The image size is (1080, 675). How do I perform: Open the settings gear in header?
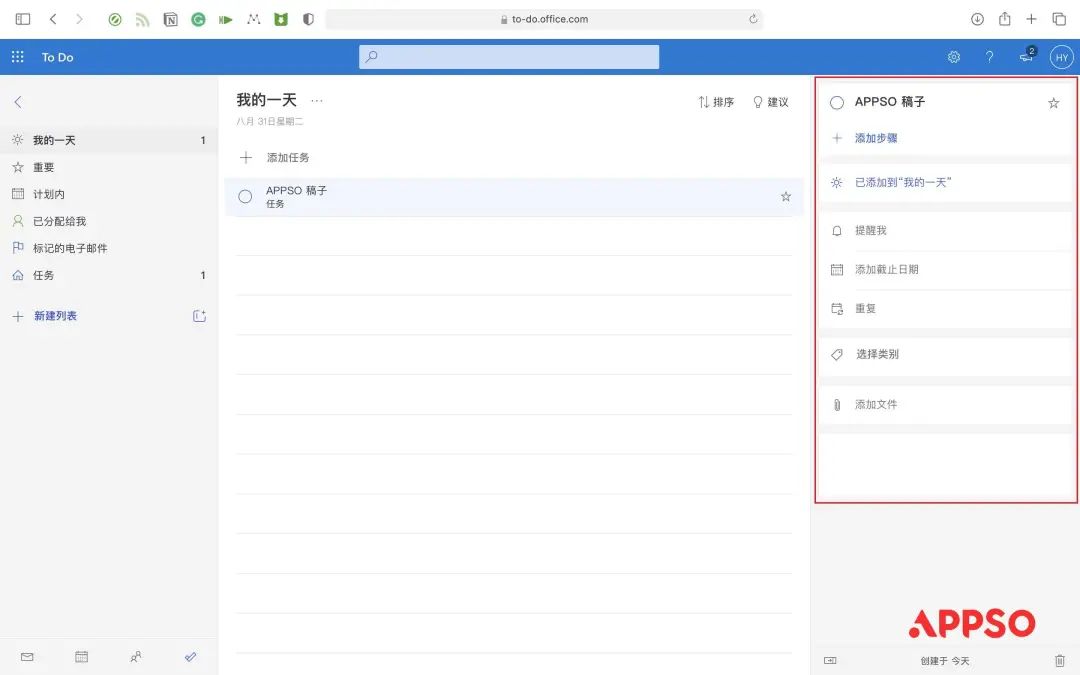pos(954,57)
